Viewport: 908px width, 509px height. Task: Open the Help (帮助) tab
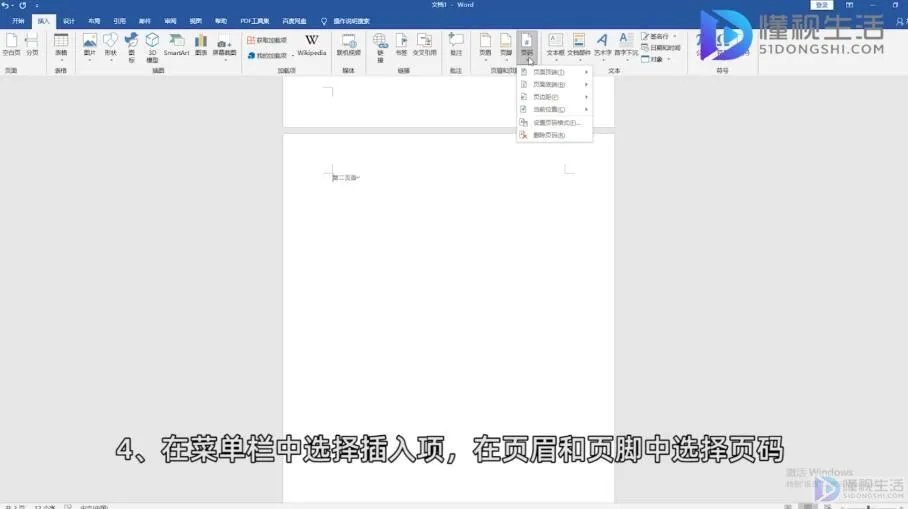[221, 21]
